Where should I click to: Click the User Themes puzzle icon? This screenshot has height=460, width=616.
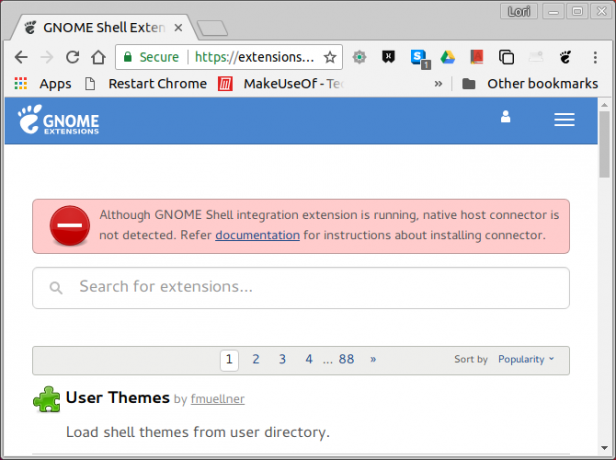tap(47, 399)
